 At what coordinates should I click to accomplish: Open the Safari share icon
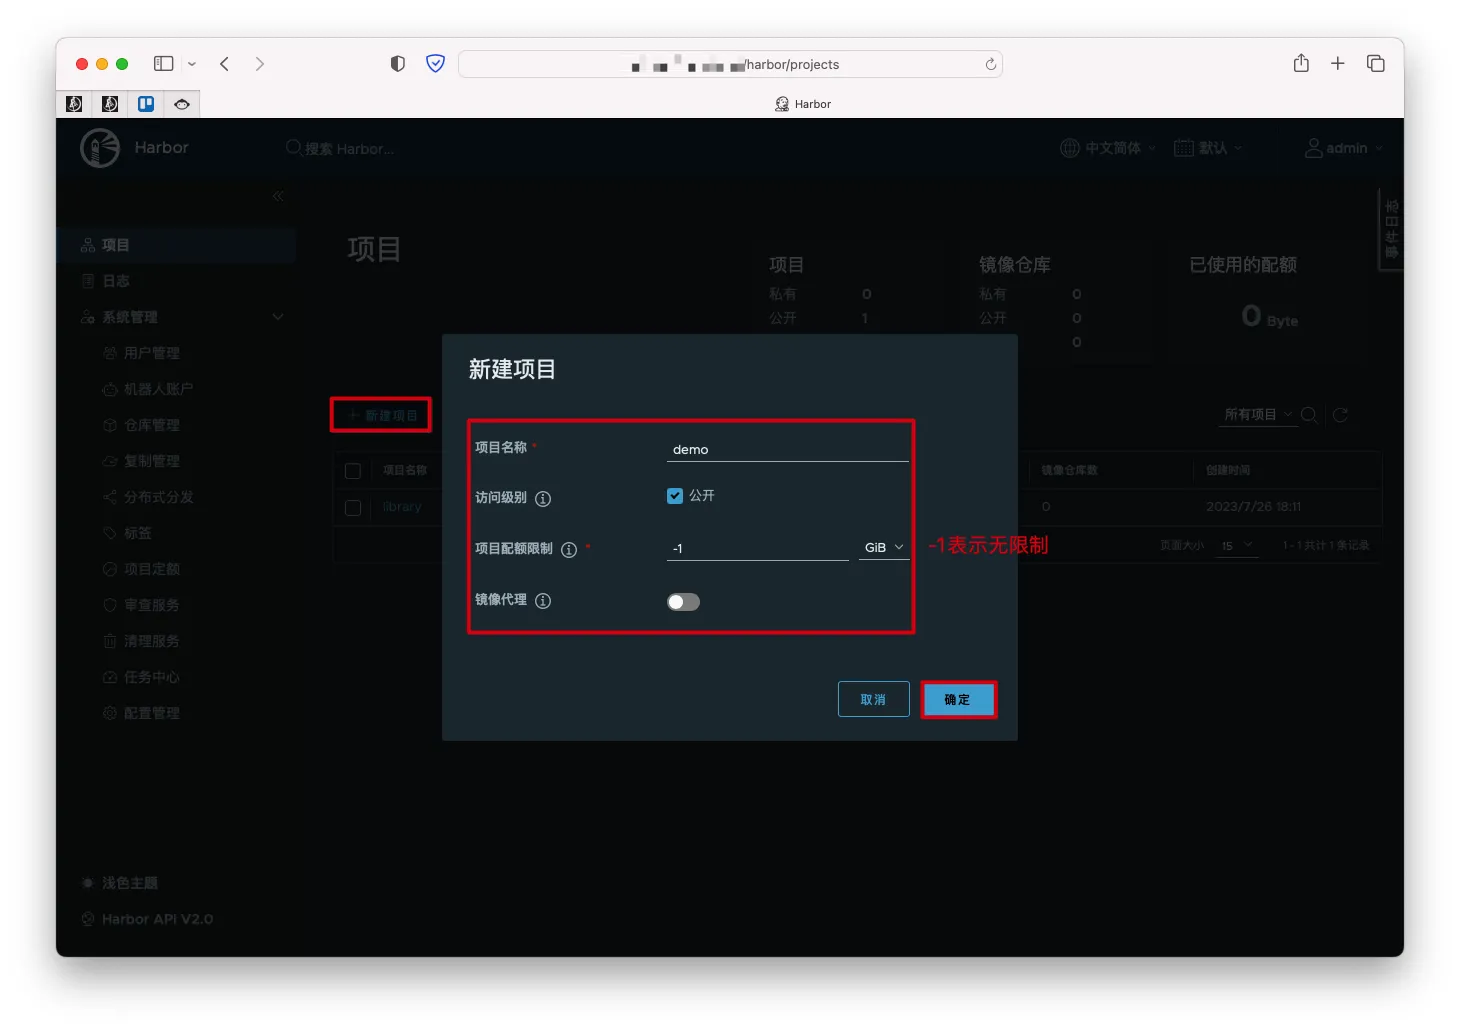(1301, 63)
